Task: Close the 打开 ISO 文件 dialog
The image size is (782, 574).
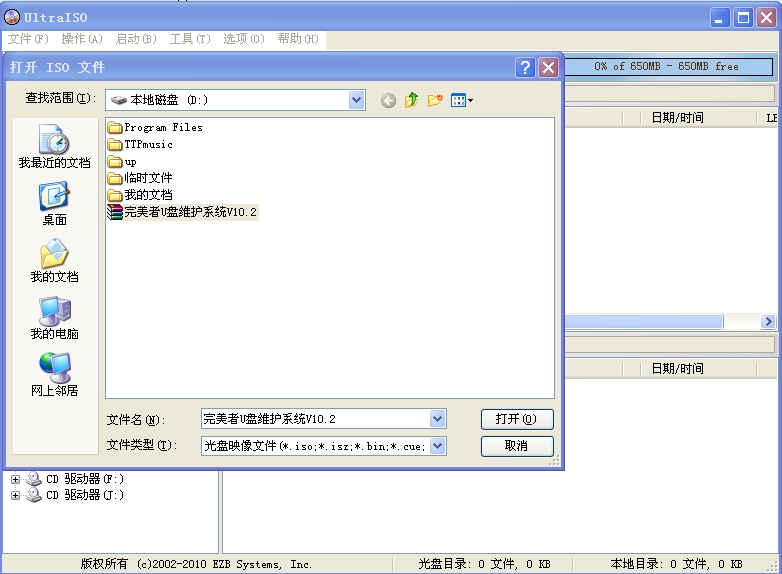Action: click(549, 67)
